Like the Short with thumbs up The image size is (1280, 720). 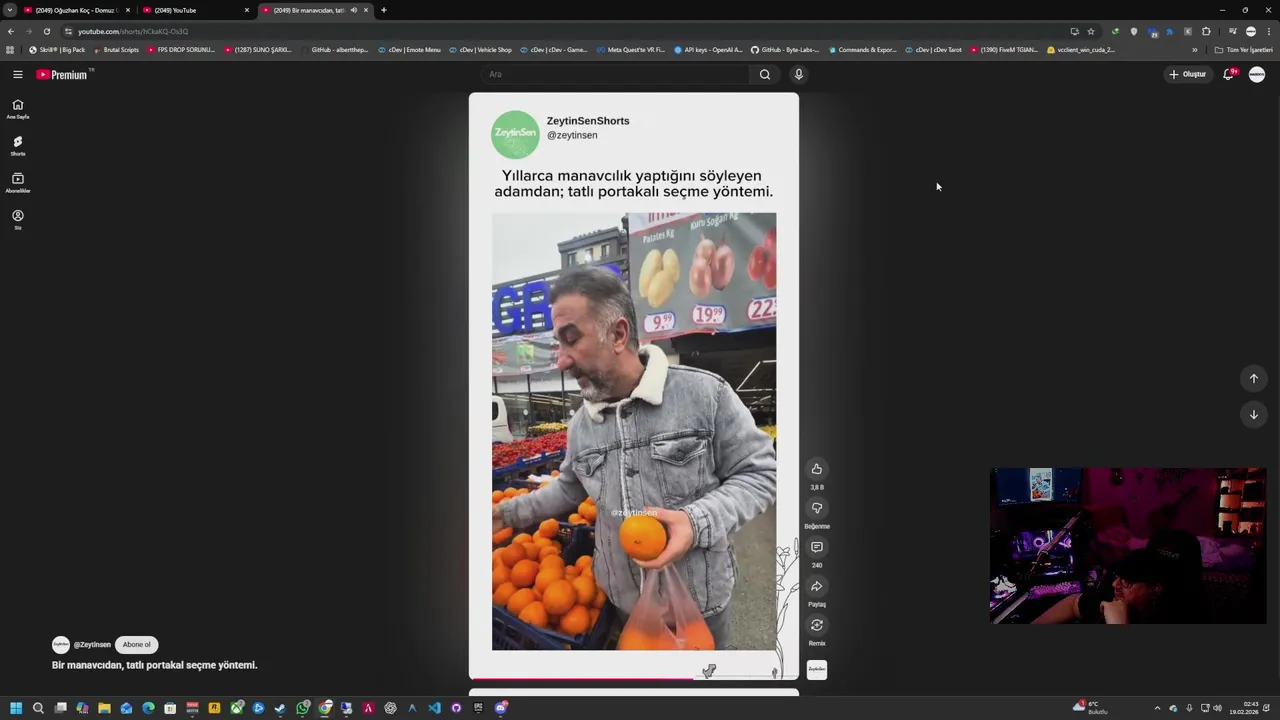point(817,469)
